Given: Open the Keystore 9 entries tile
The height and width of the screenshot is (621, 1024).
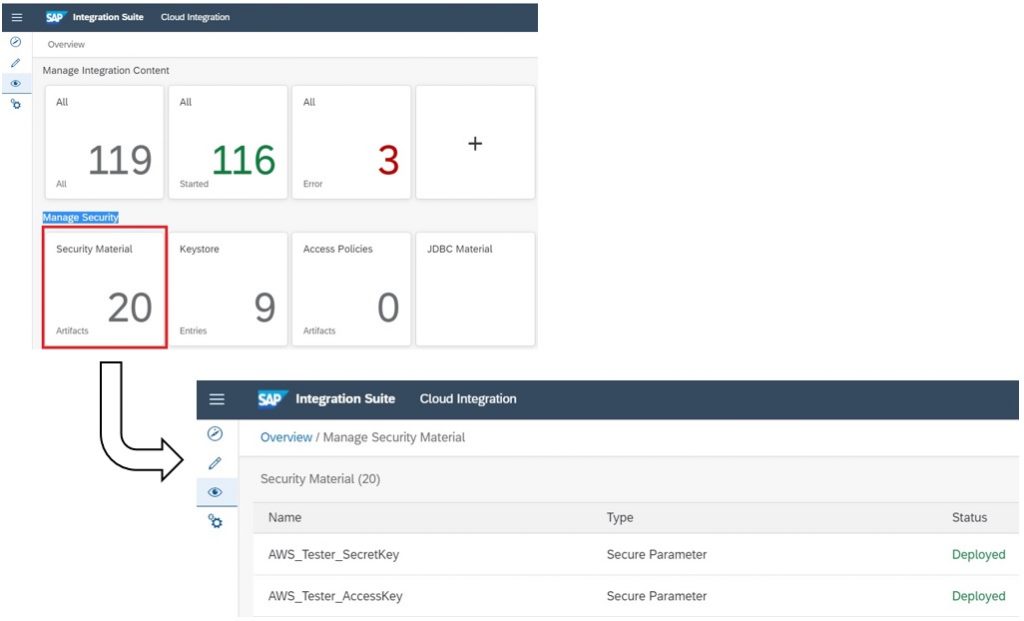Looking at the screenshot, I should click(228, 289).
